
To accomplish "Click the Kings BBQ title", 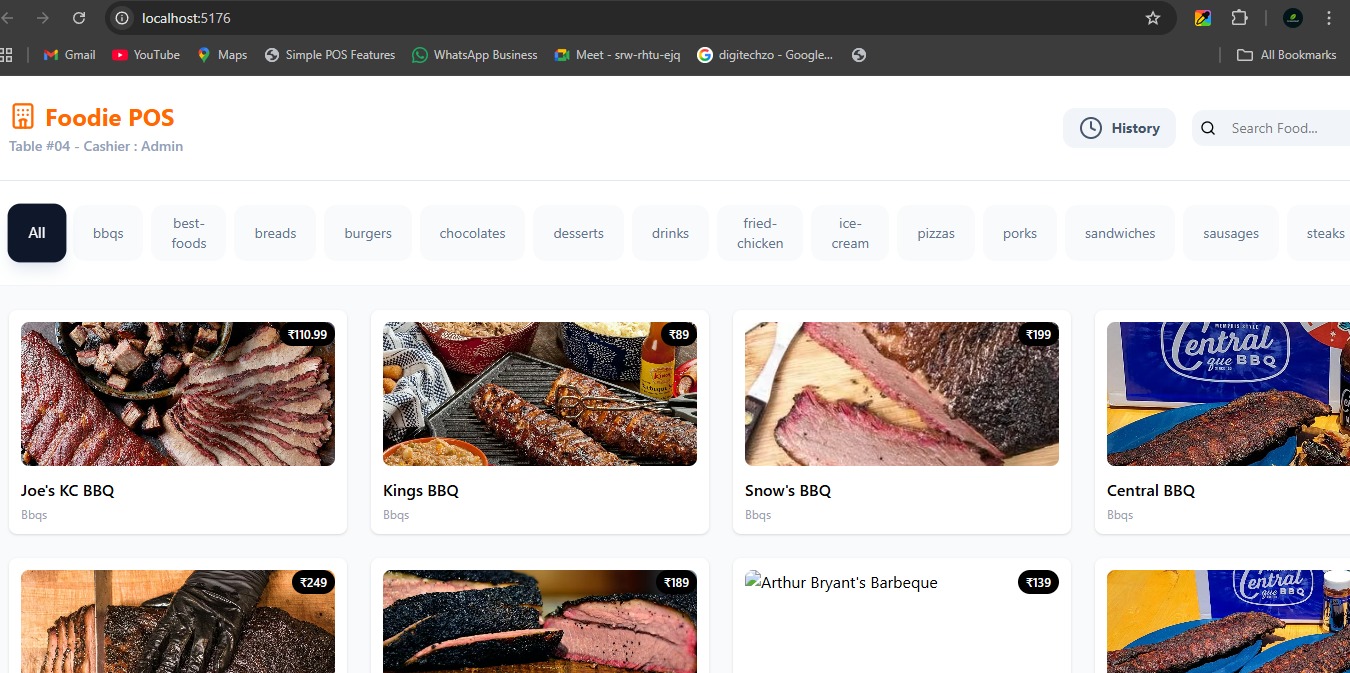I will tap(421, 491).
